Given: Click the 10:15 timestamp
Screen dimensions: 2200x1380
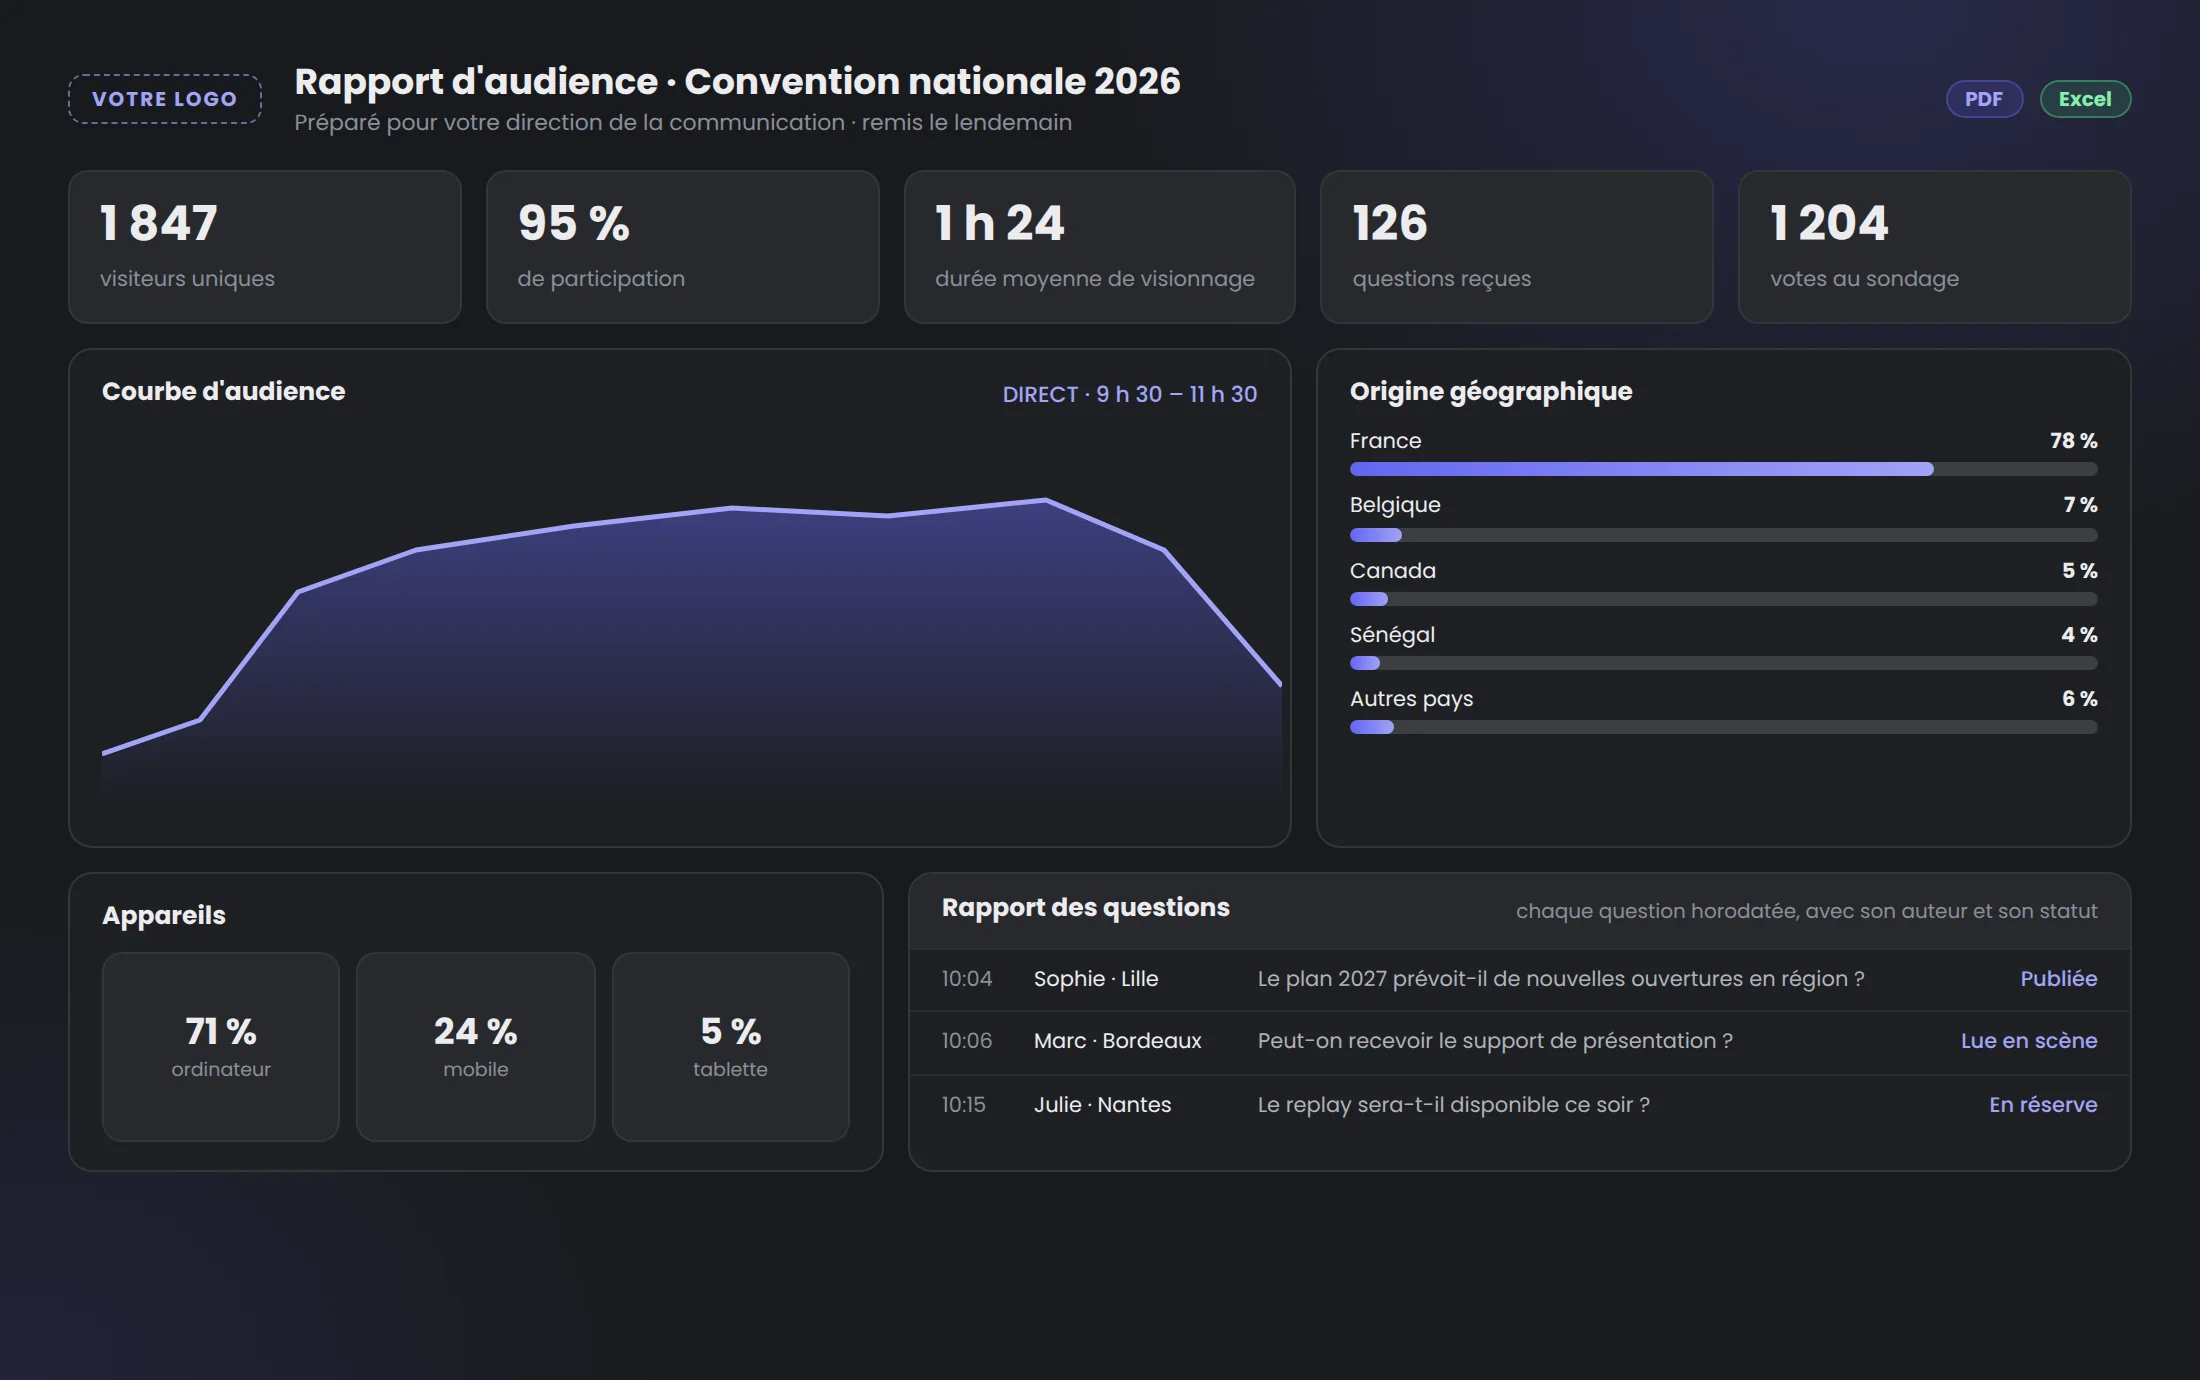Looking at the screenshot, I should point(963,1105).
